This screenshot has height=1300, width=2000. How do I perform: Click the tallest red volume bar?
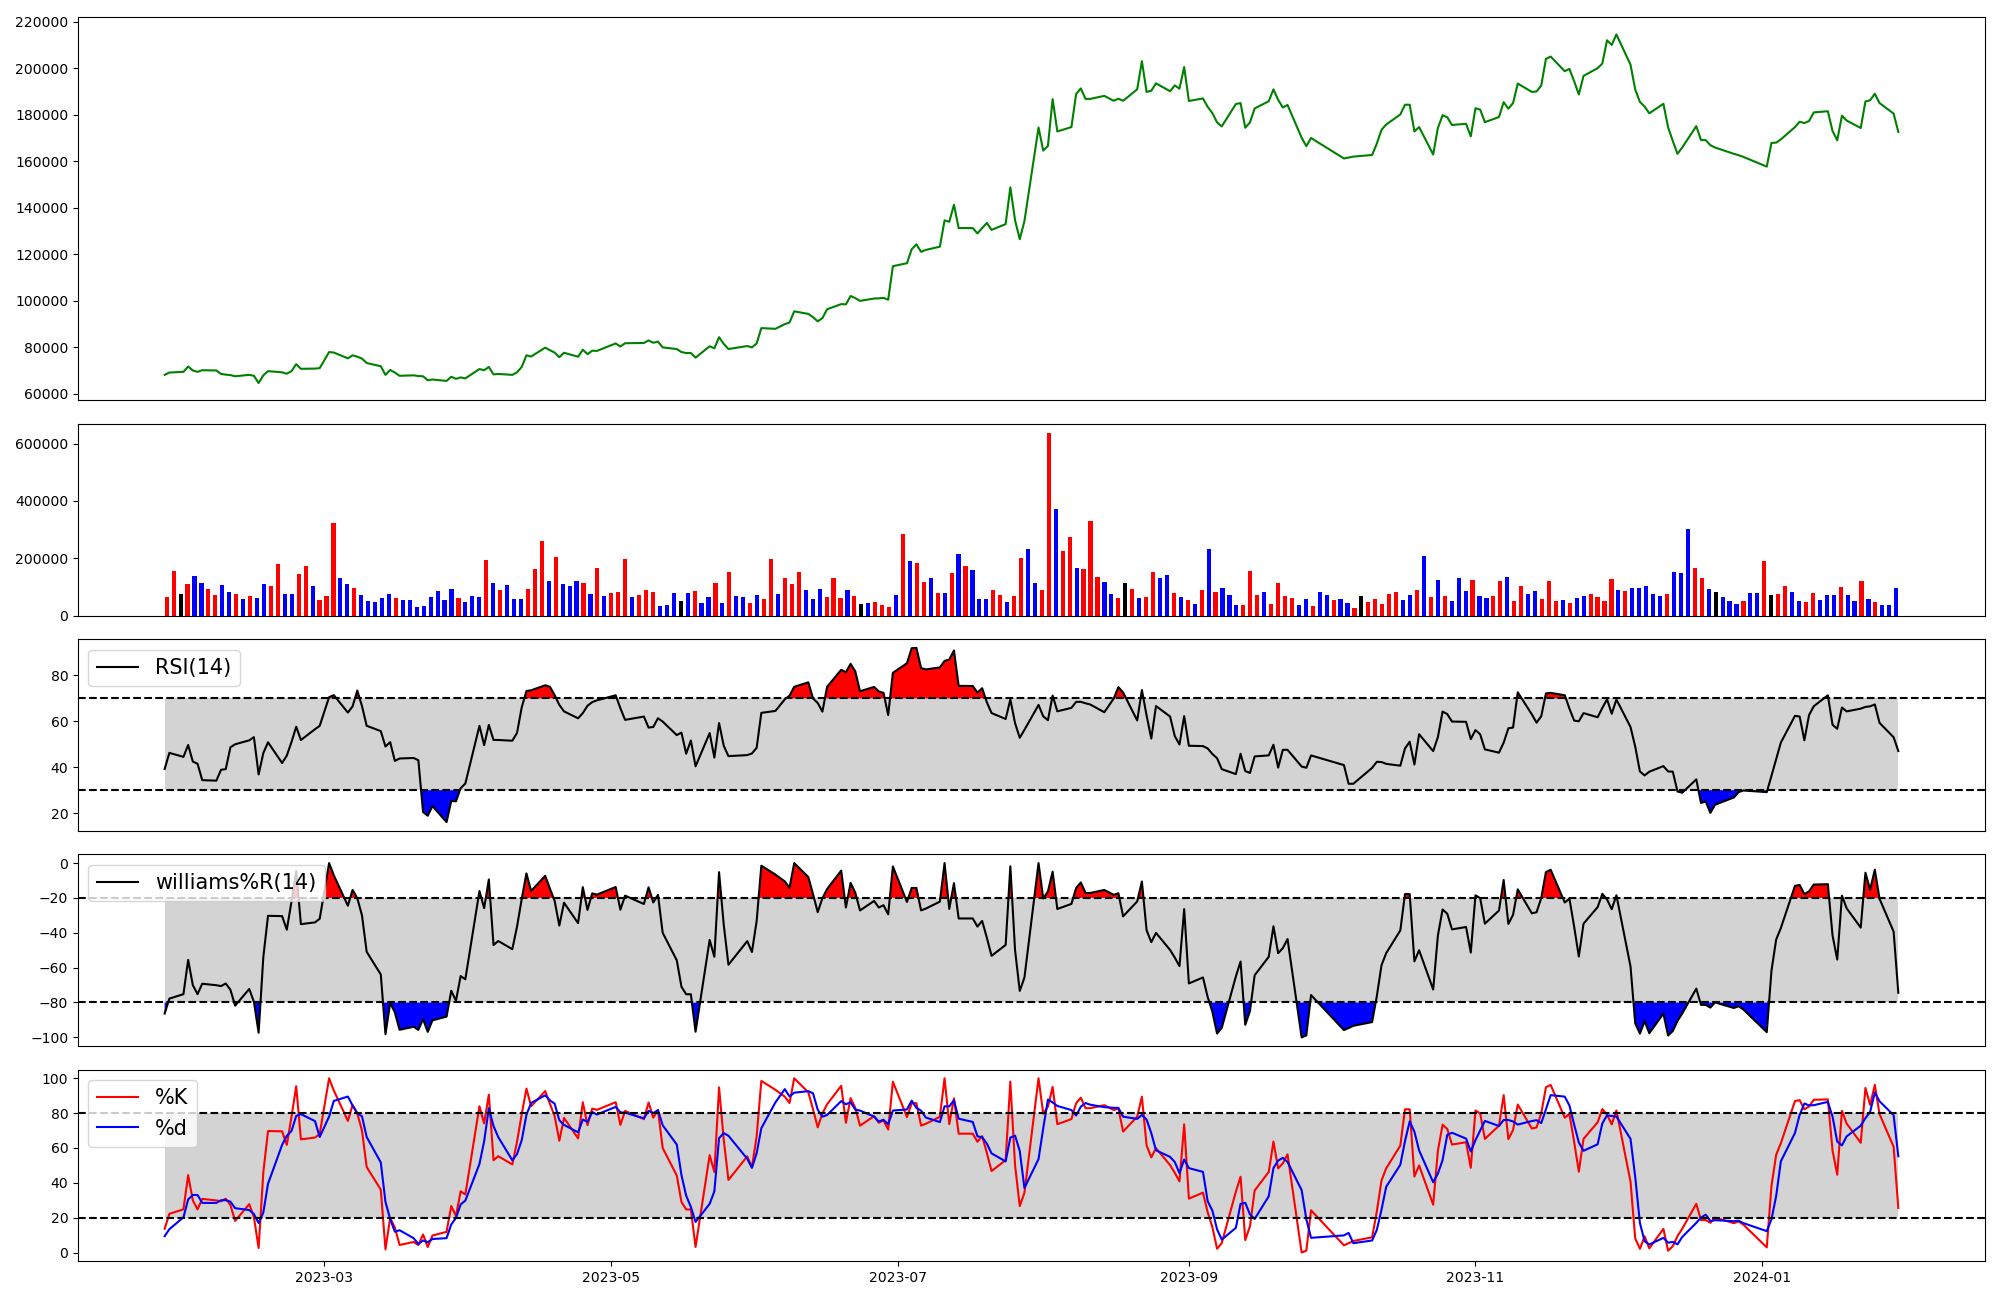(1049, 525)
